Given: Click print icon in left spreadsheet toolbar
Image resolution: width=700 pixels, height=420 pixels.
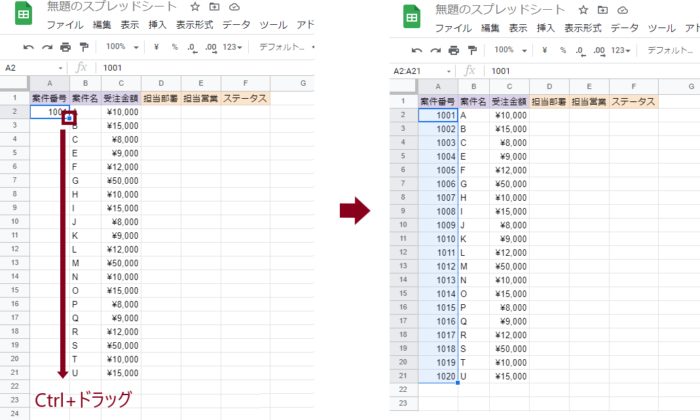Looking at the screenshot, I should (x=65, y=47).
